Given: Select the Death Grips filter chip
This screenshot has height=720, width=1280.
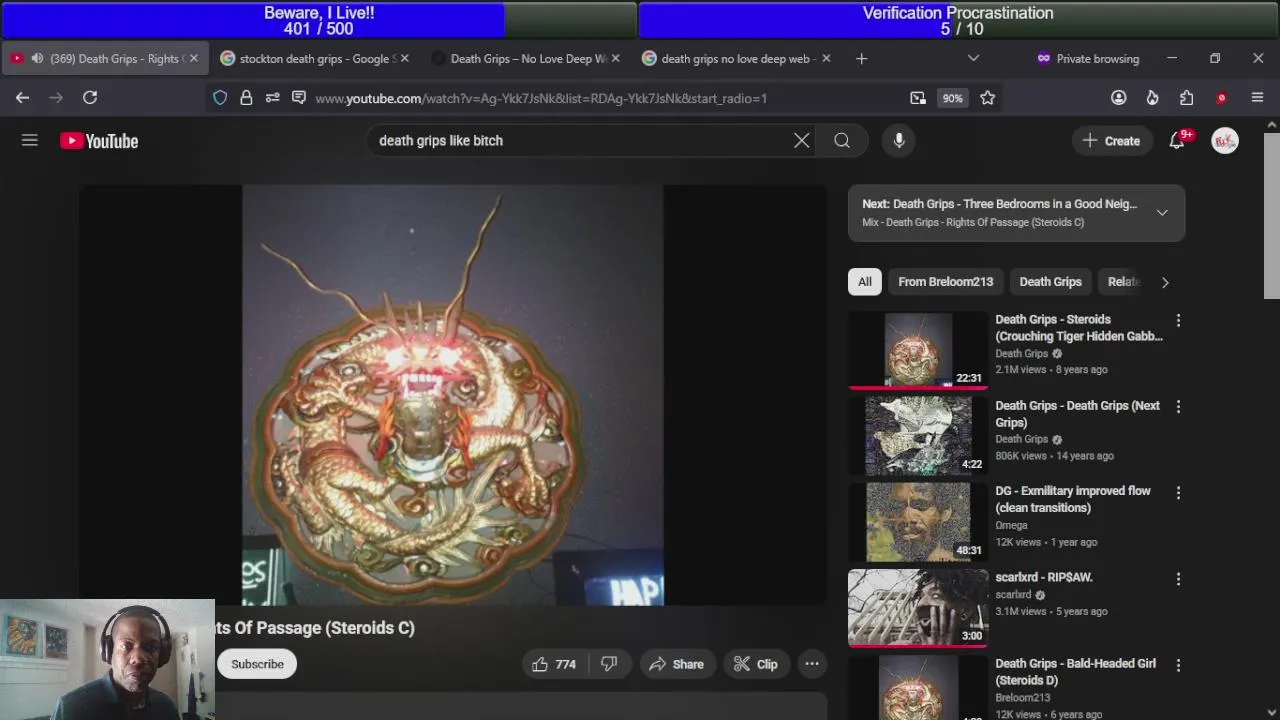Looking at the screenshot, I should (x=1050, y=282).
